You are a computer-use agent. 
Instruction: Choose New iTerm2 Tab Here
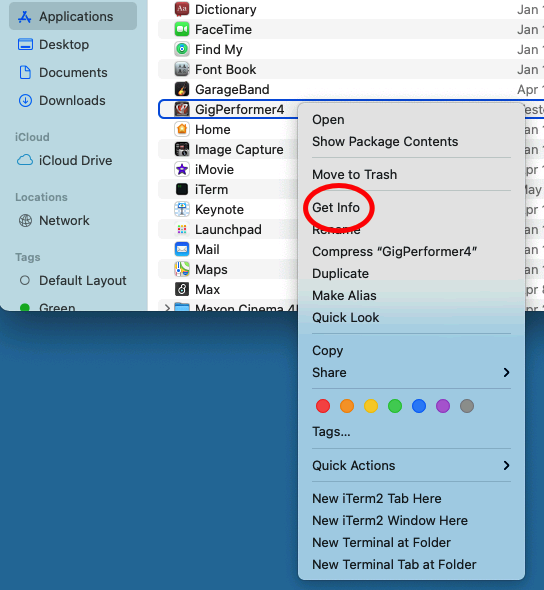pos(377,499)
